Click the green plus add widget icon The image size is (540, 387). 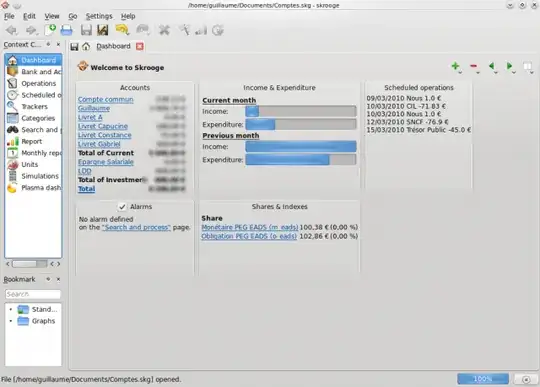point(455,66)
